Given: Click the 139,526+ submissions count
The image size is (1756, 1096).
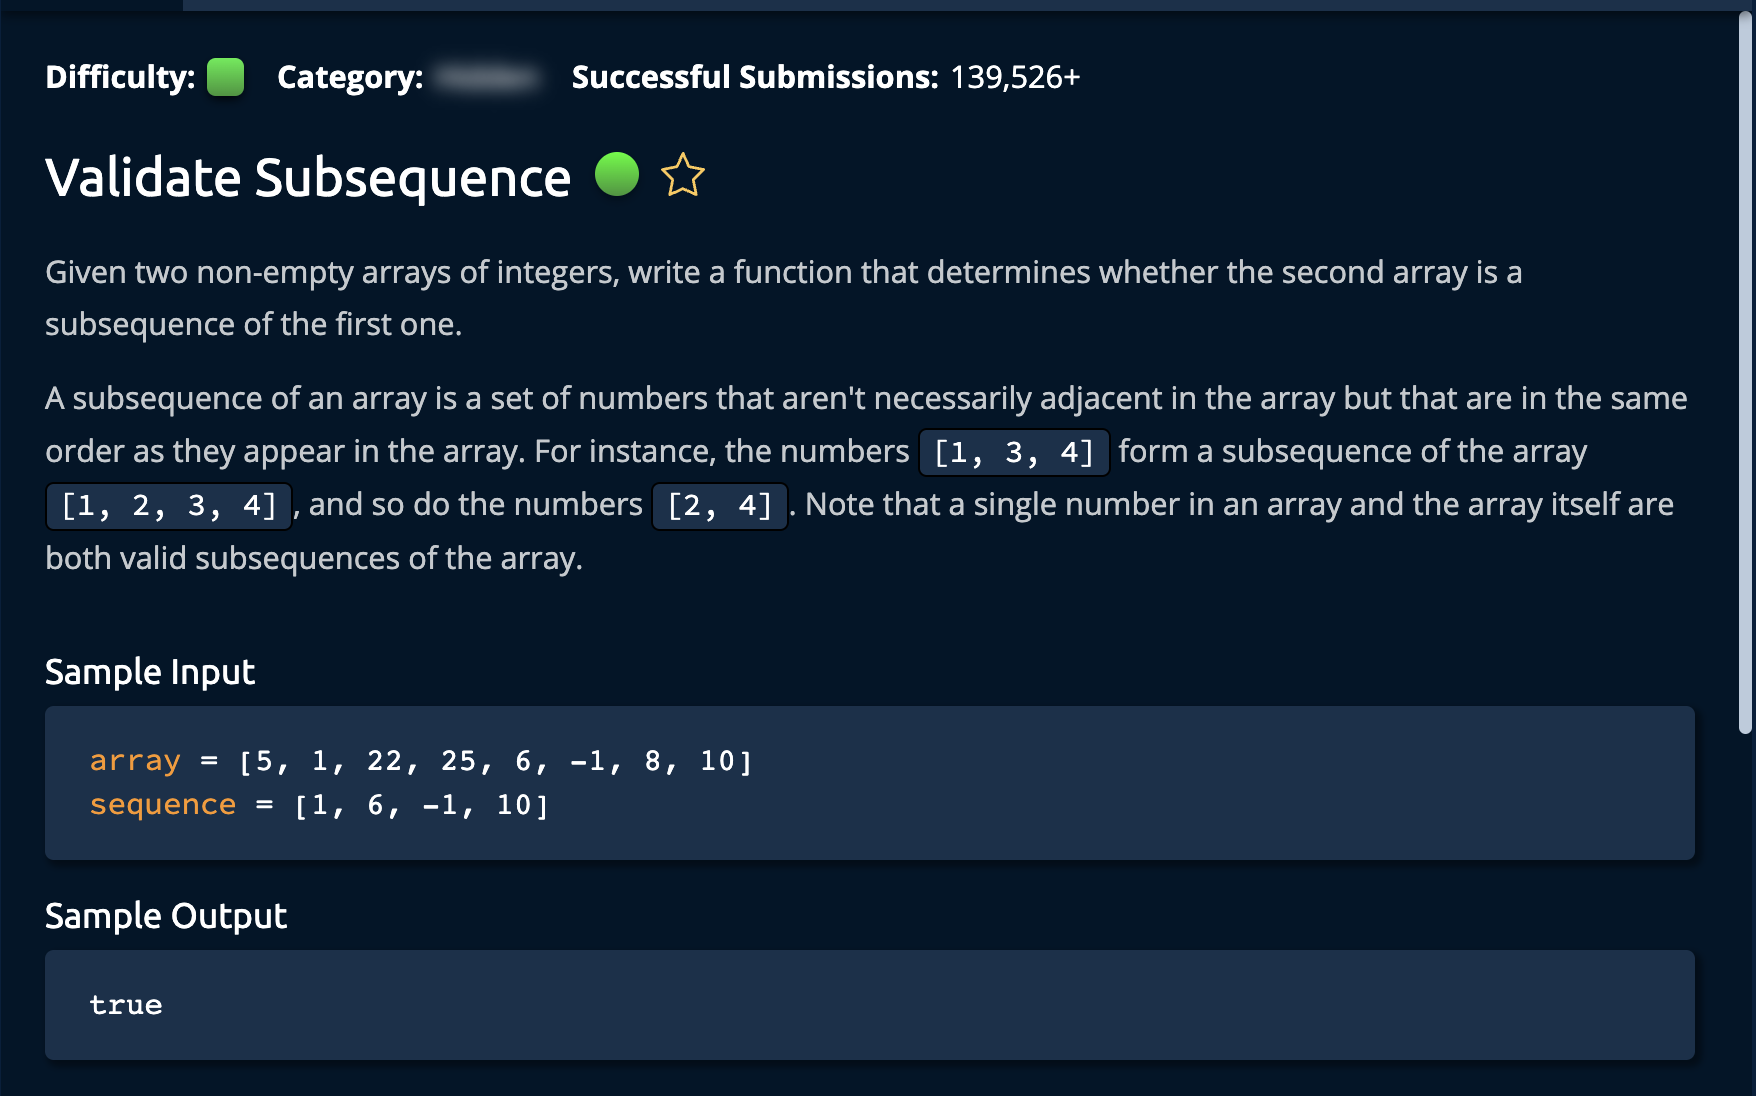Looking at the screenshot, I should pyautogui.click(x=1015, y=77).
